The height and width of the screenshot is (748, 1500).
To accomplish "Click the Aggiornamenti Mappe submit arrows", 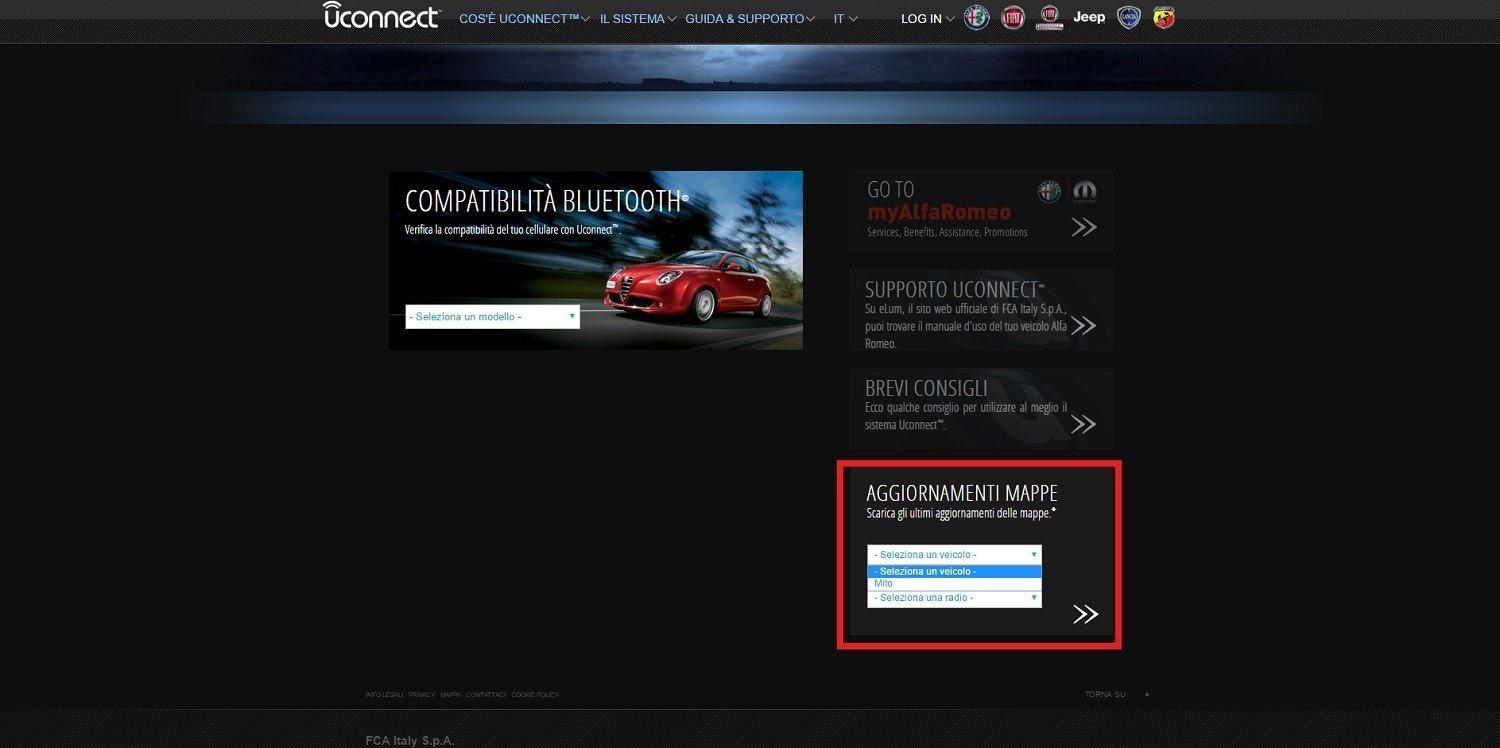I will (1086, 614).
